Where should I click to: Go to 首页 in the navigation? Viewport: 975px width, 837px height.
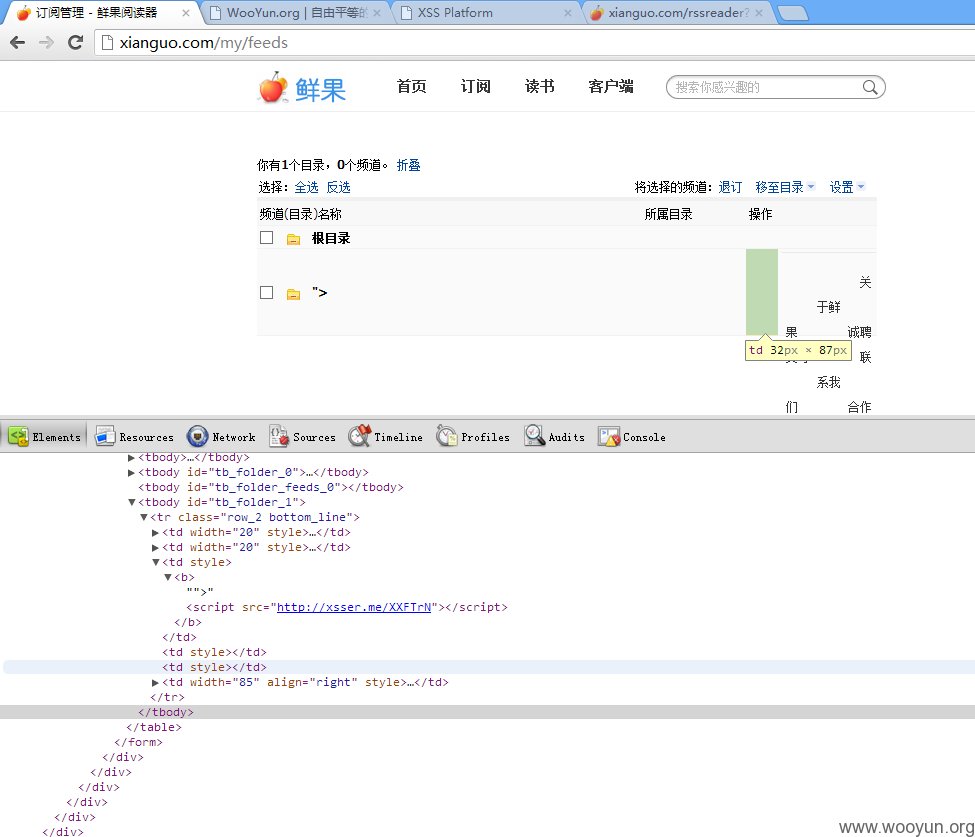pos(412,86)
